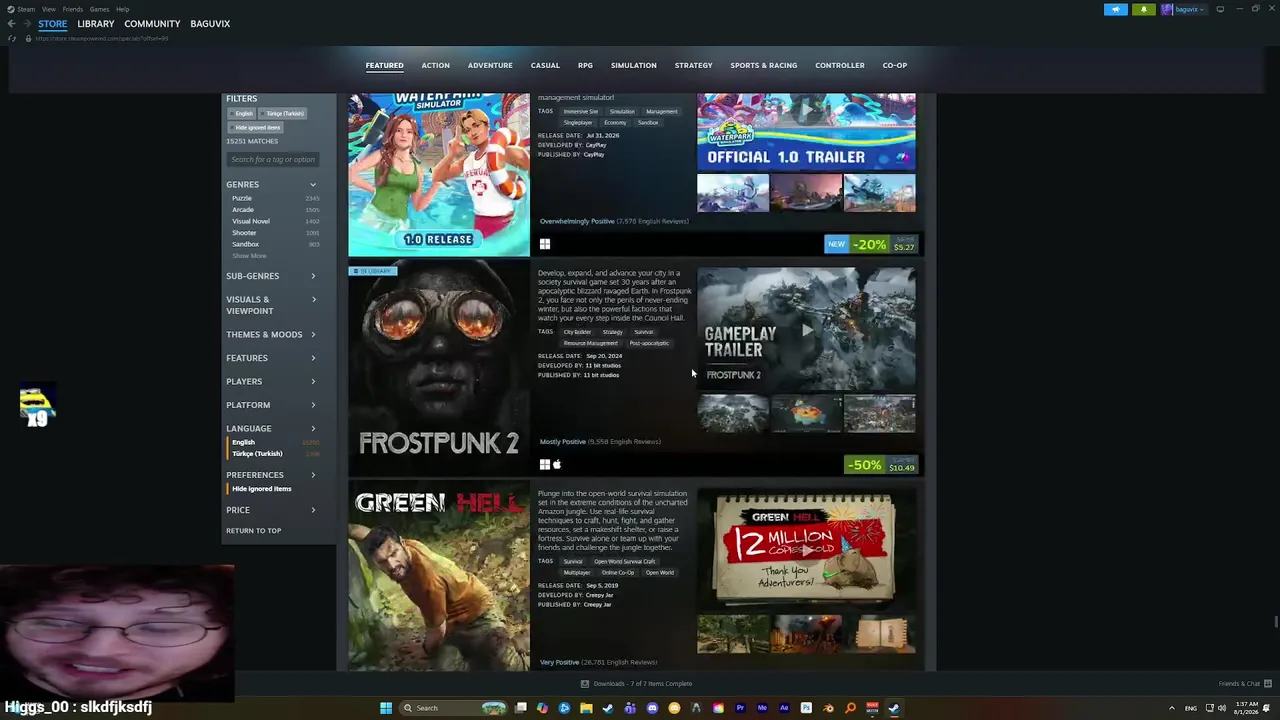Filter by the Arcade genre
1280x720 pixels.
tap(243, 210)
